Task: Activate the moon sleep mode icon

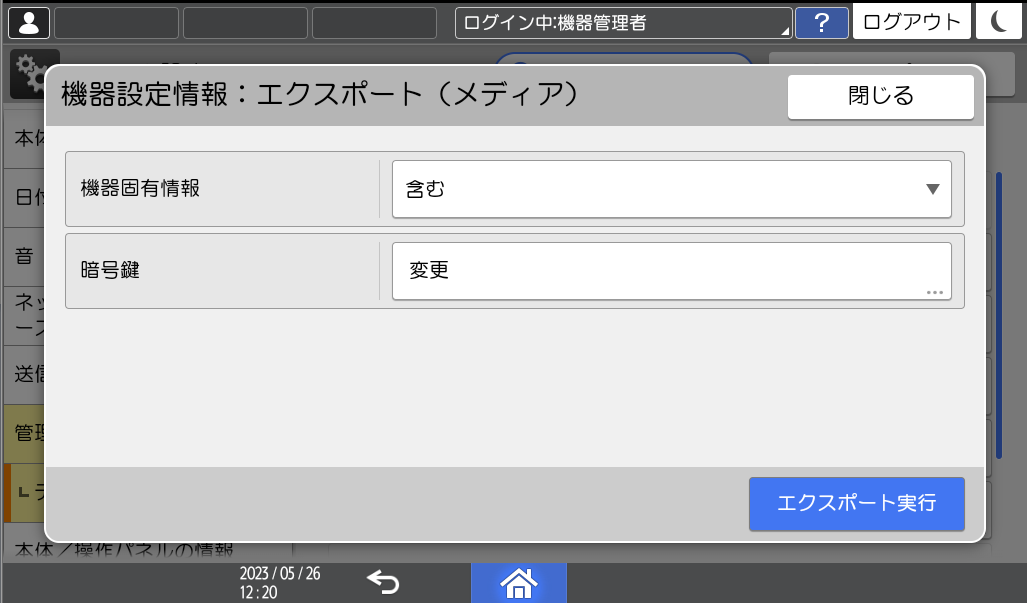Action: [999, 21]
